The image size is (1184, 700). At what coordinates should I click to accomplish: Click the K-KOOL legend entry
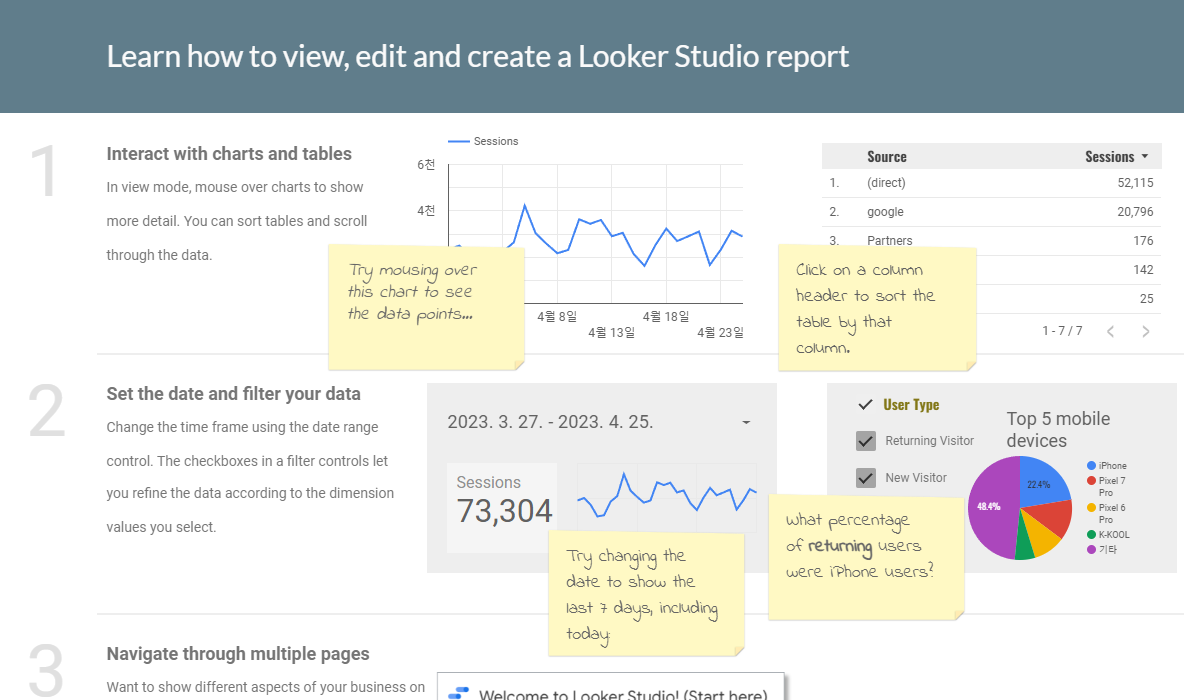1108,535
